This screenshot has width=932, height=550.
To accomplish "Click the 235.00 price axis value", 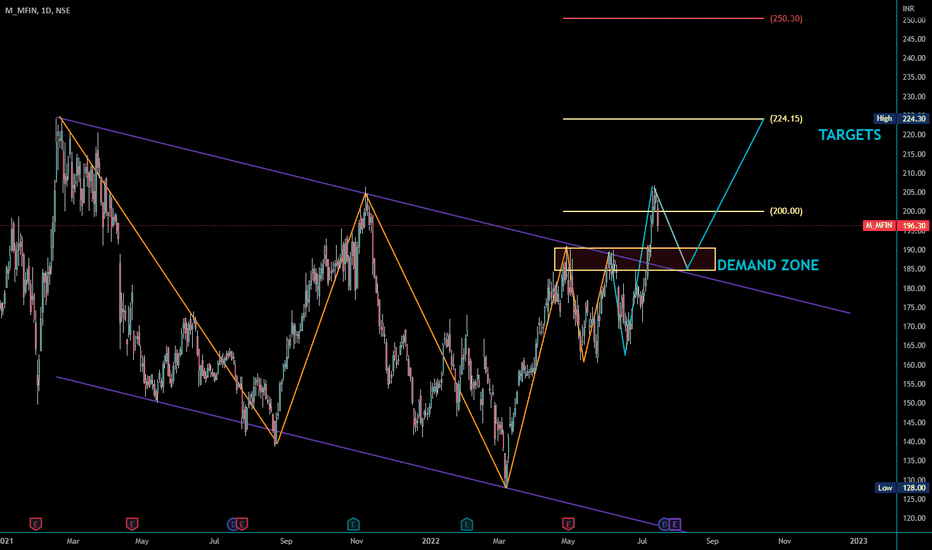I will [x=914, y=77].
